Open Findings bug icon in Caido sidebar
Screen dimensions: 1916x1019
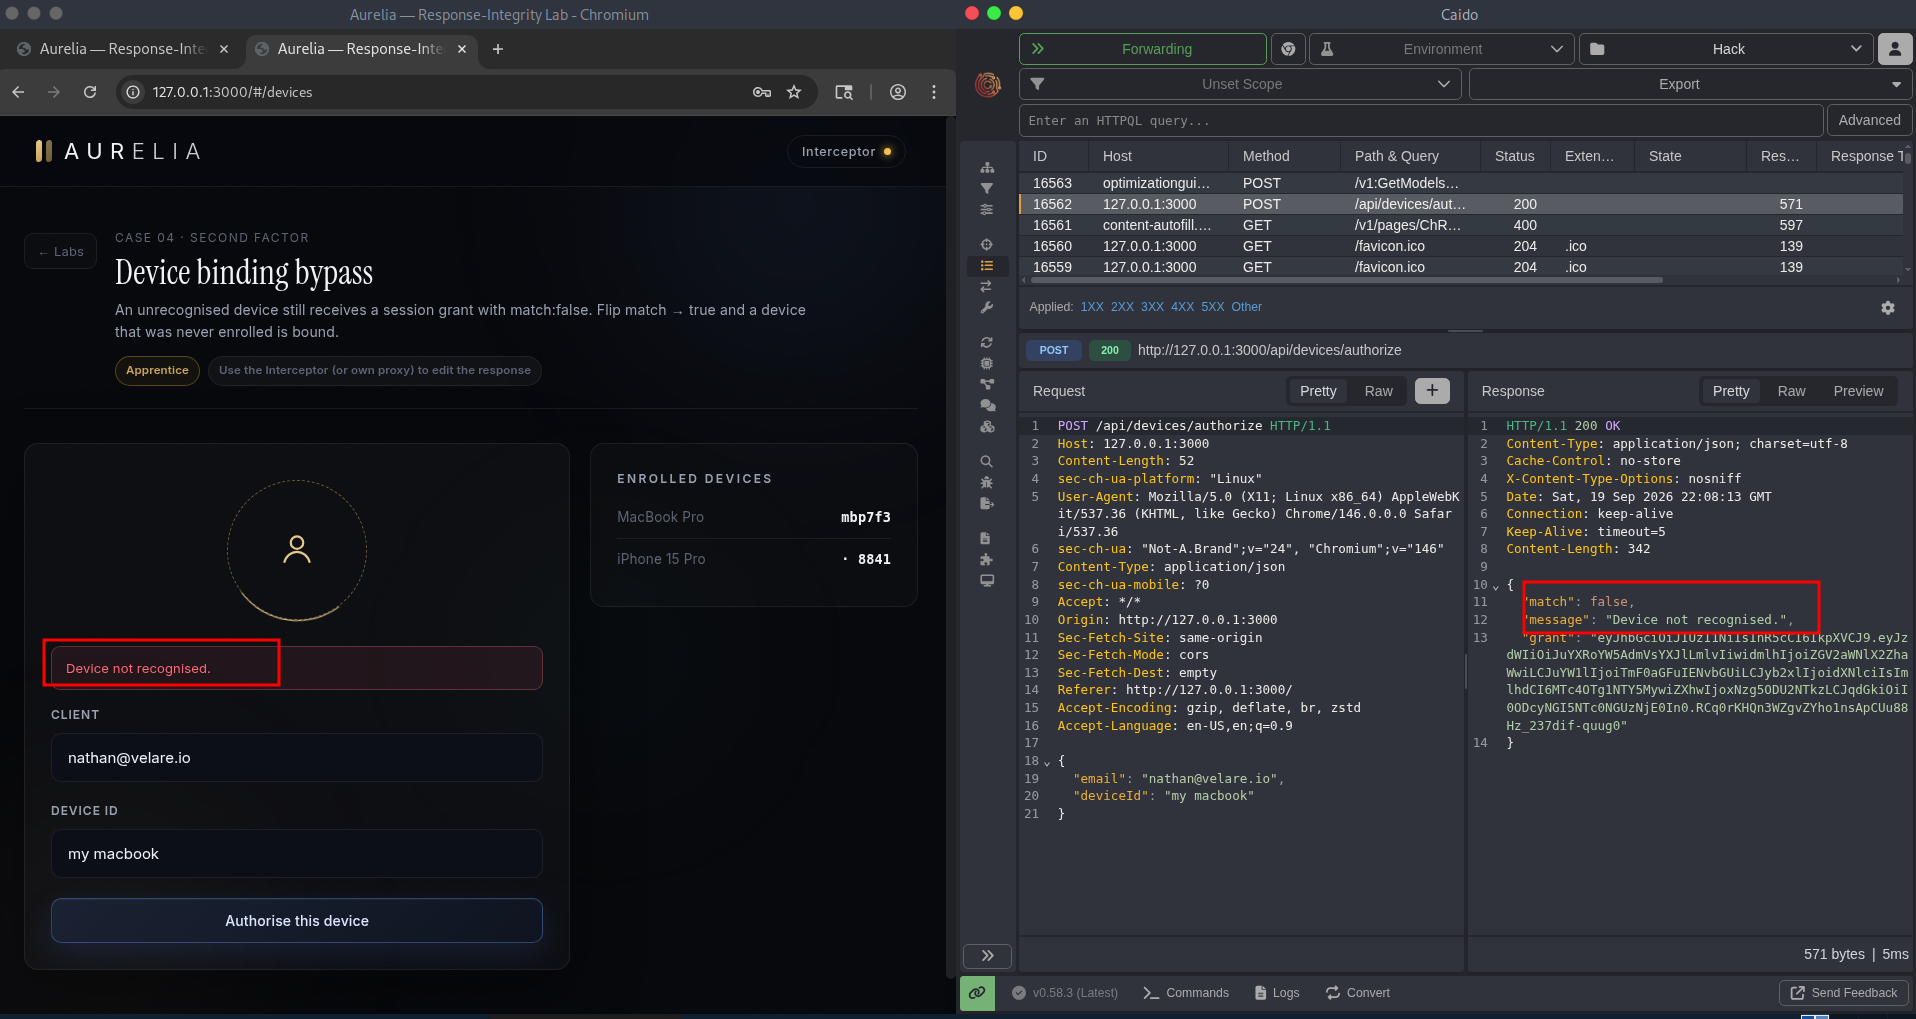point(987,482)
